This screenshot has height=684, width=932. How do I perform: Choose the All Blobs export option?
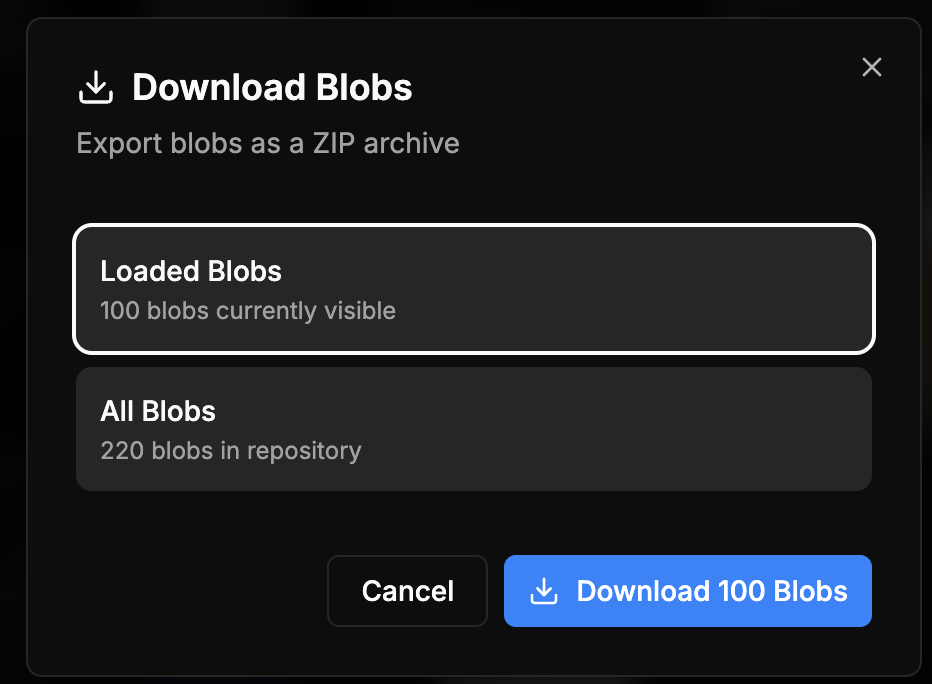474,429
